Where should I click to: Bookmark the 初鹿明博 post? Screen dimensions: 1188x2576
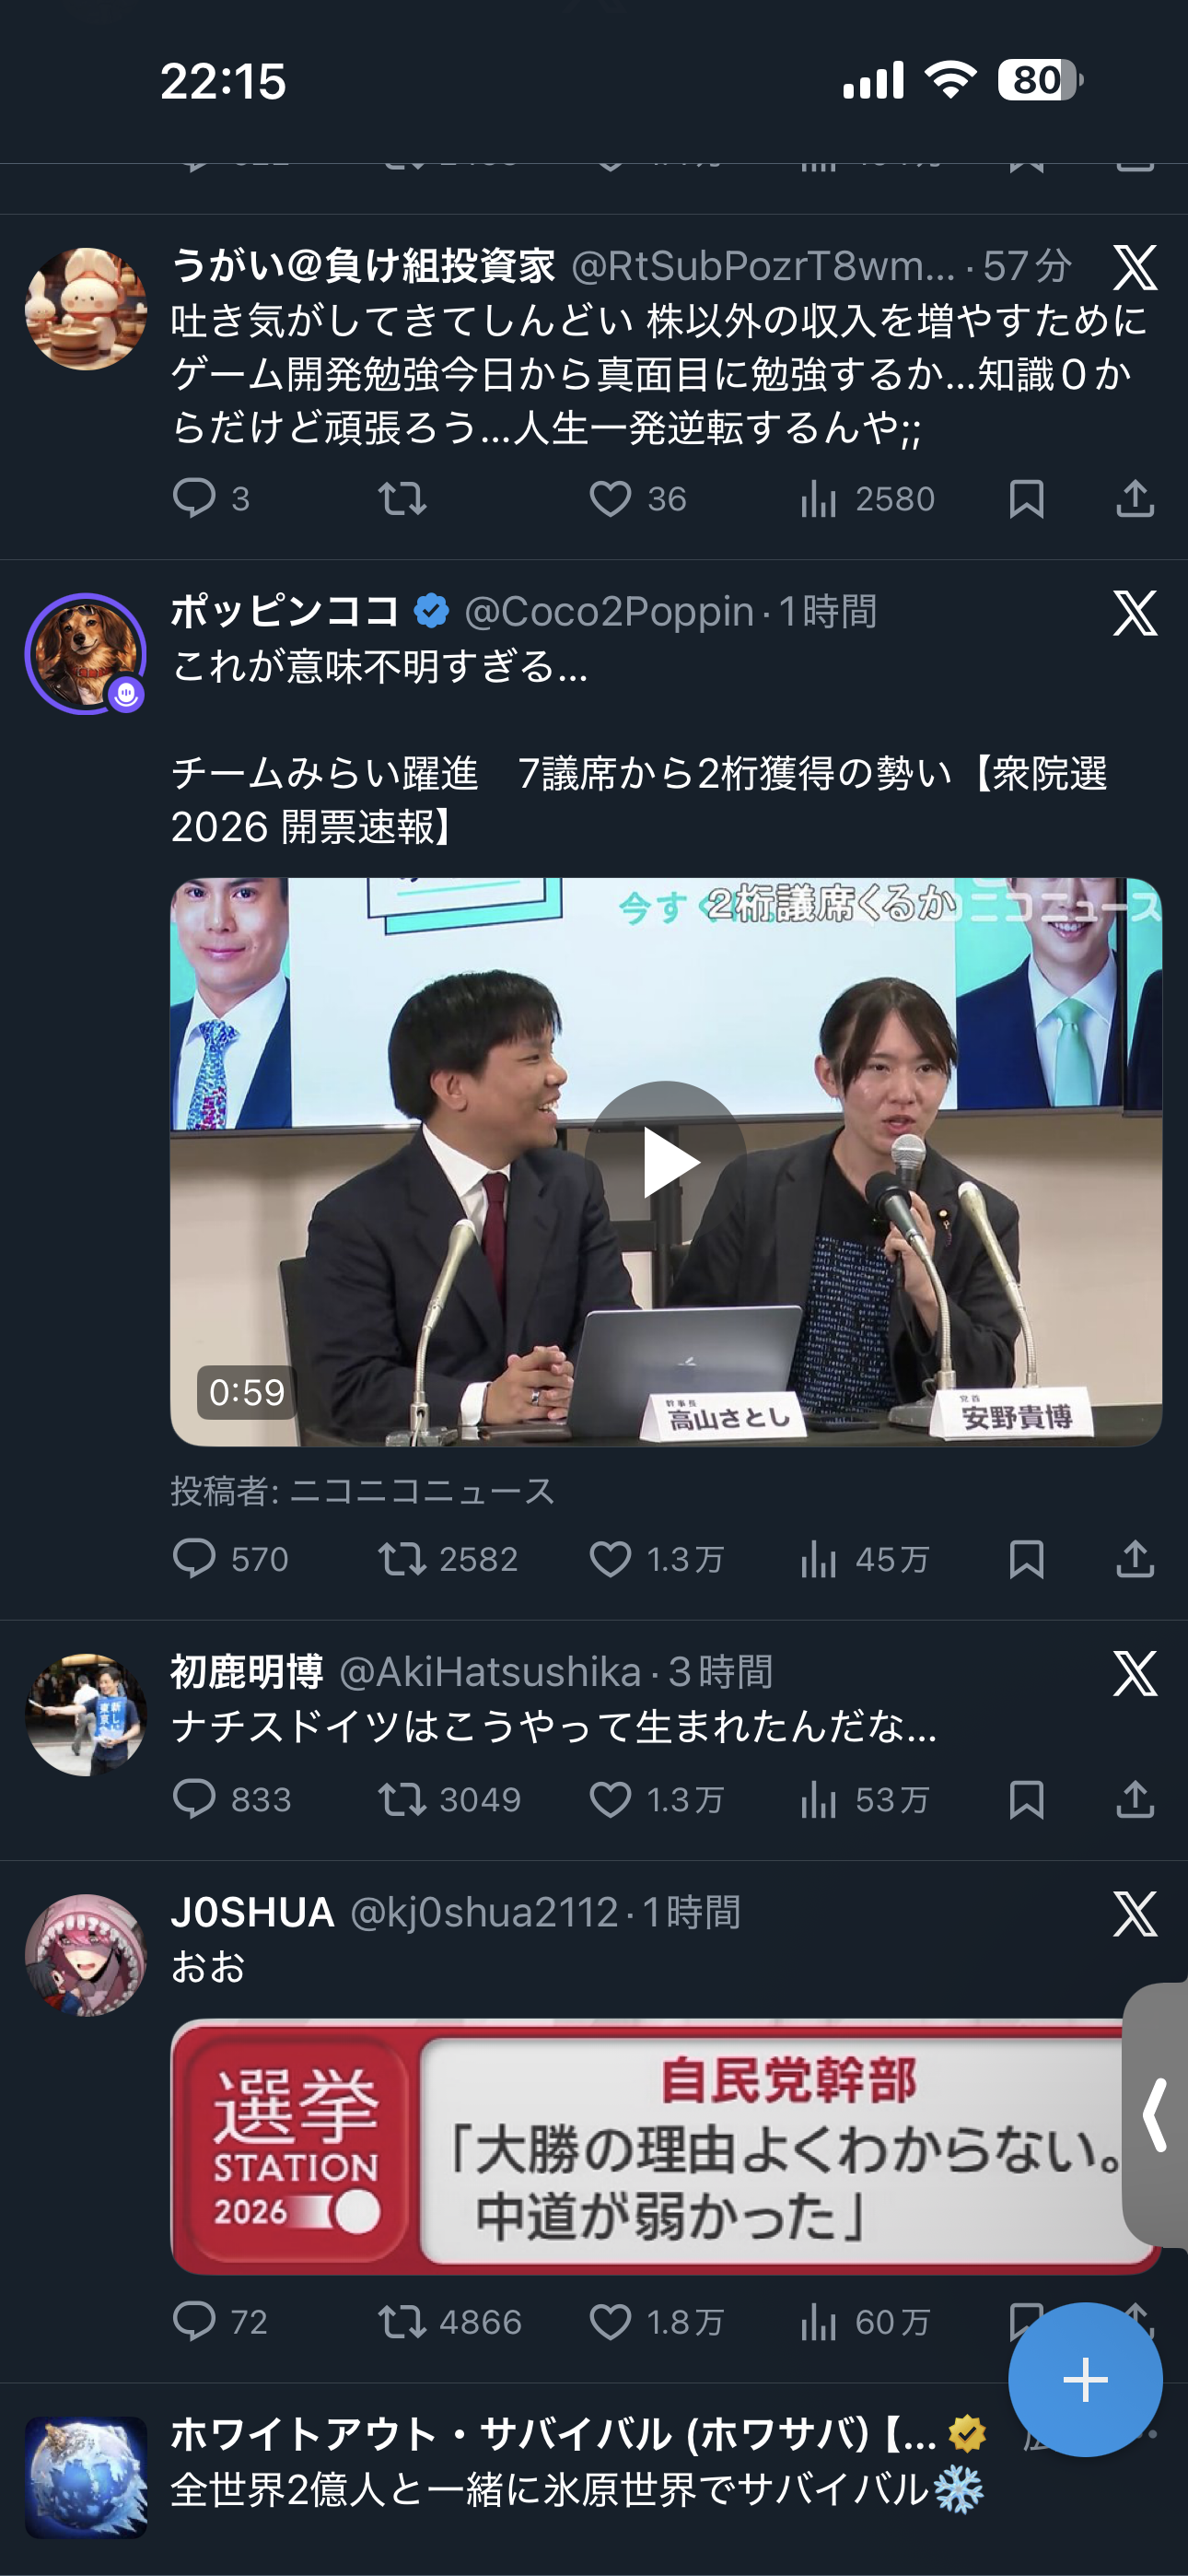[x=1026, y=1800]
